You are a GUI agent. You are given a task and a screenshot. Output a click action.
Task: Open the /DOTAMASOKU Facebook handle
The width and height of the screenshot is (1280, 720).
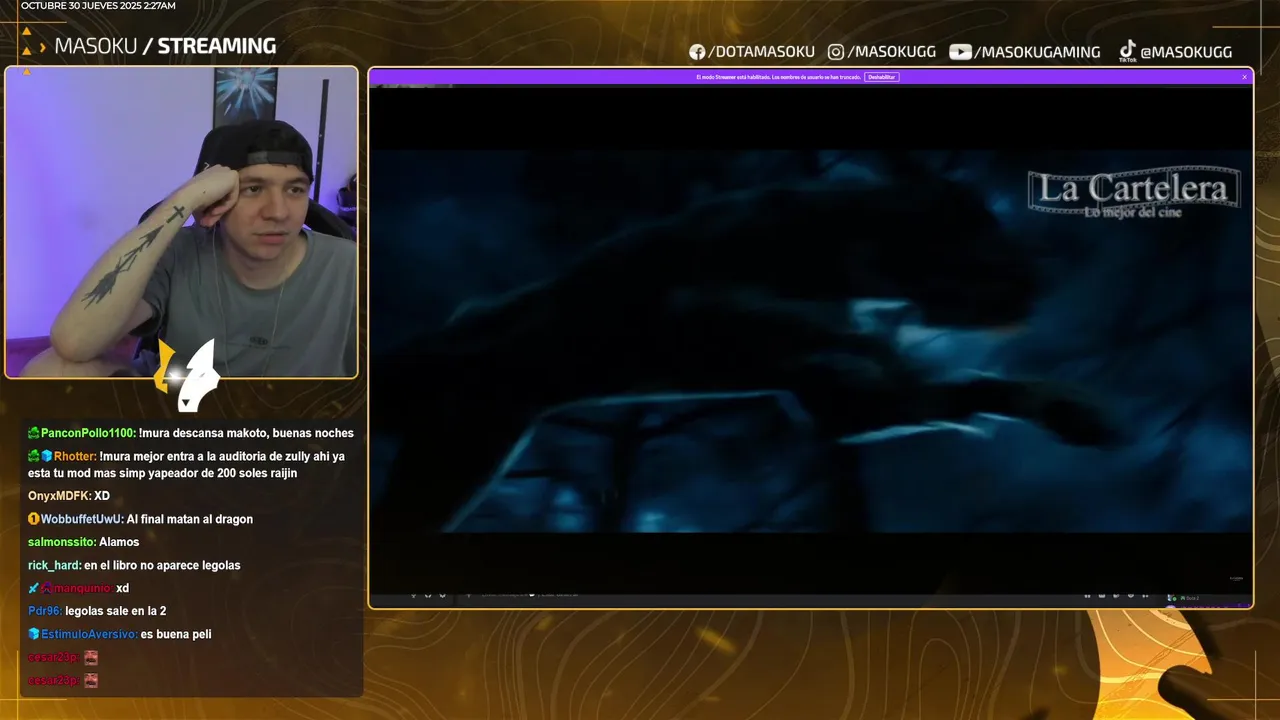pos(761,52)
